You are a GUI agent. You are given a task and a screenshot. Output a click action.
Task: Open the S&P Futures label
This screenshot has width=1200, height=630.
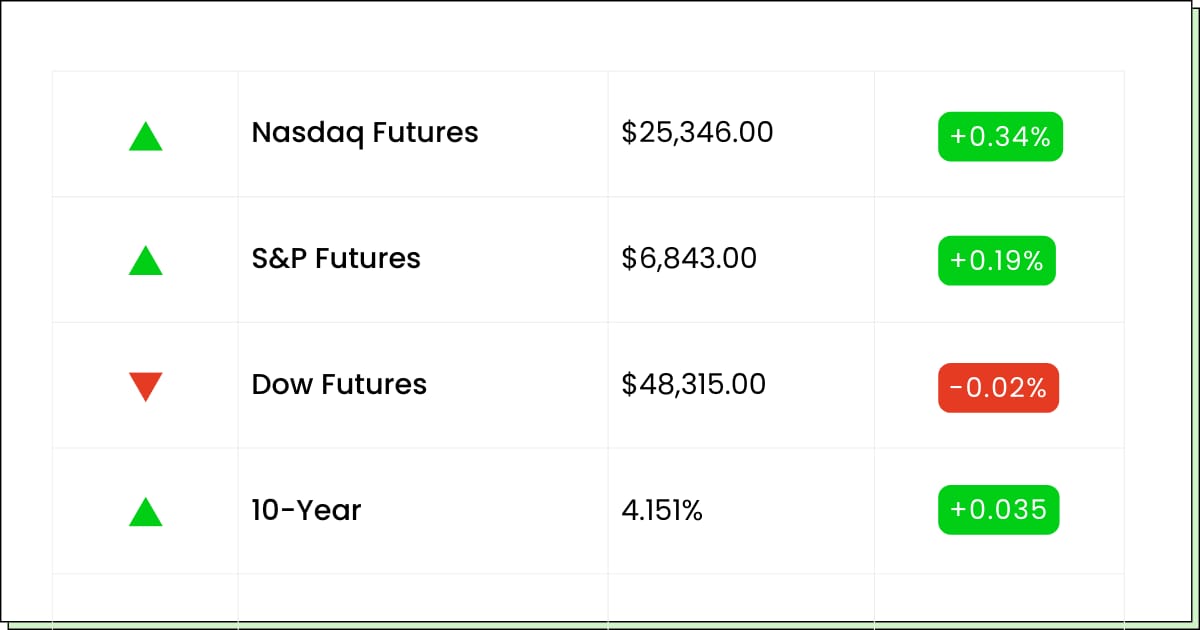click(336, 258)
